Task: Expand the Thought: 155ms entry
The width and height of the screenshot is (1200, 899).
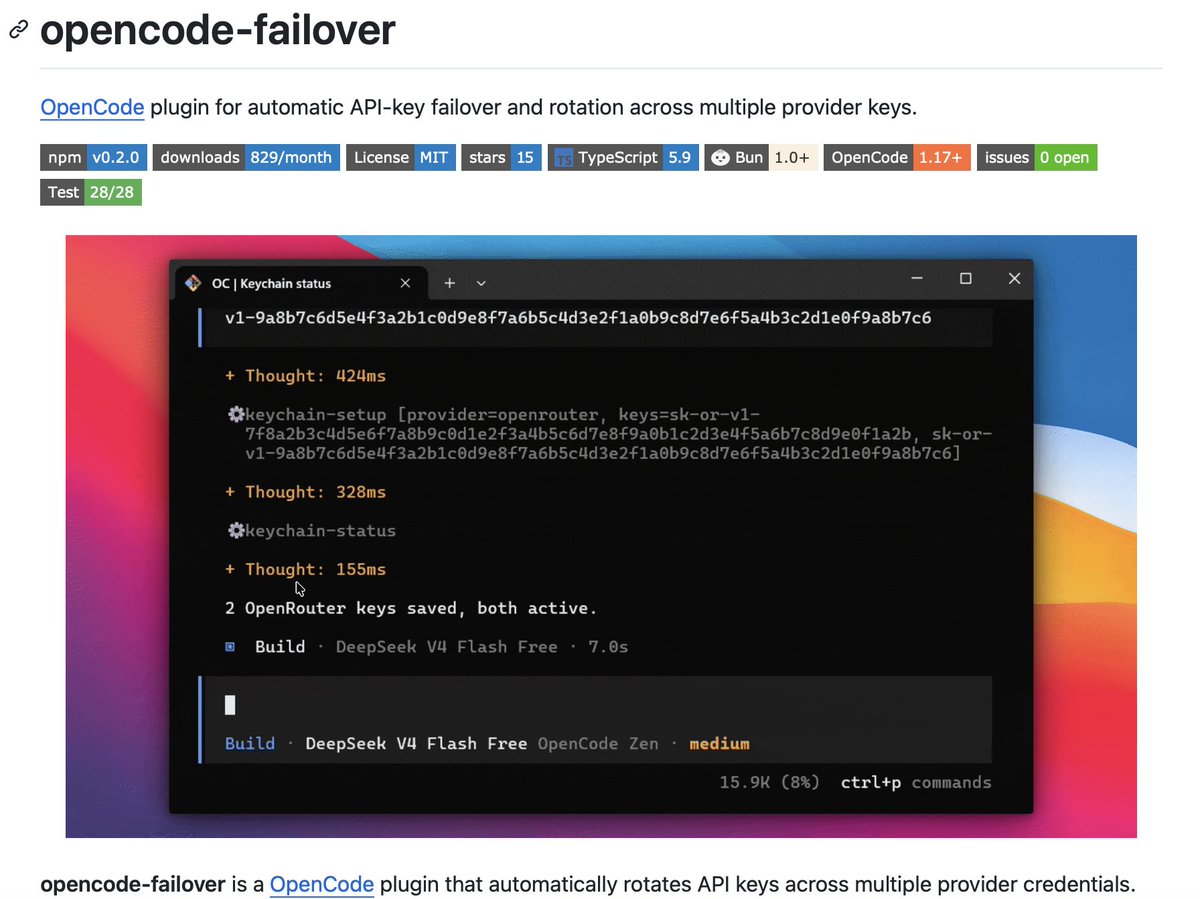Action: click(306, 569)
